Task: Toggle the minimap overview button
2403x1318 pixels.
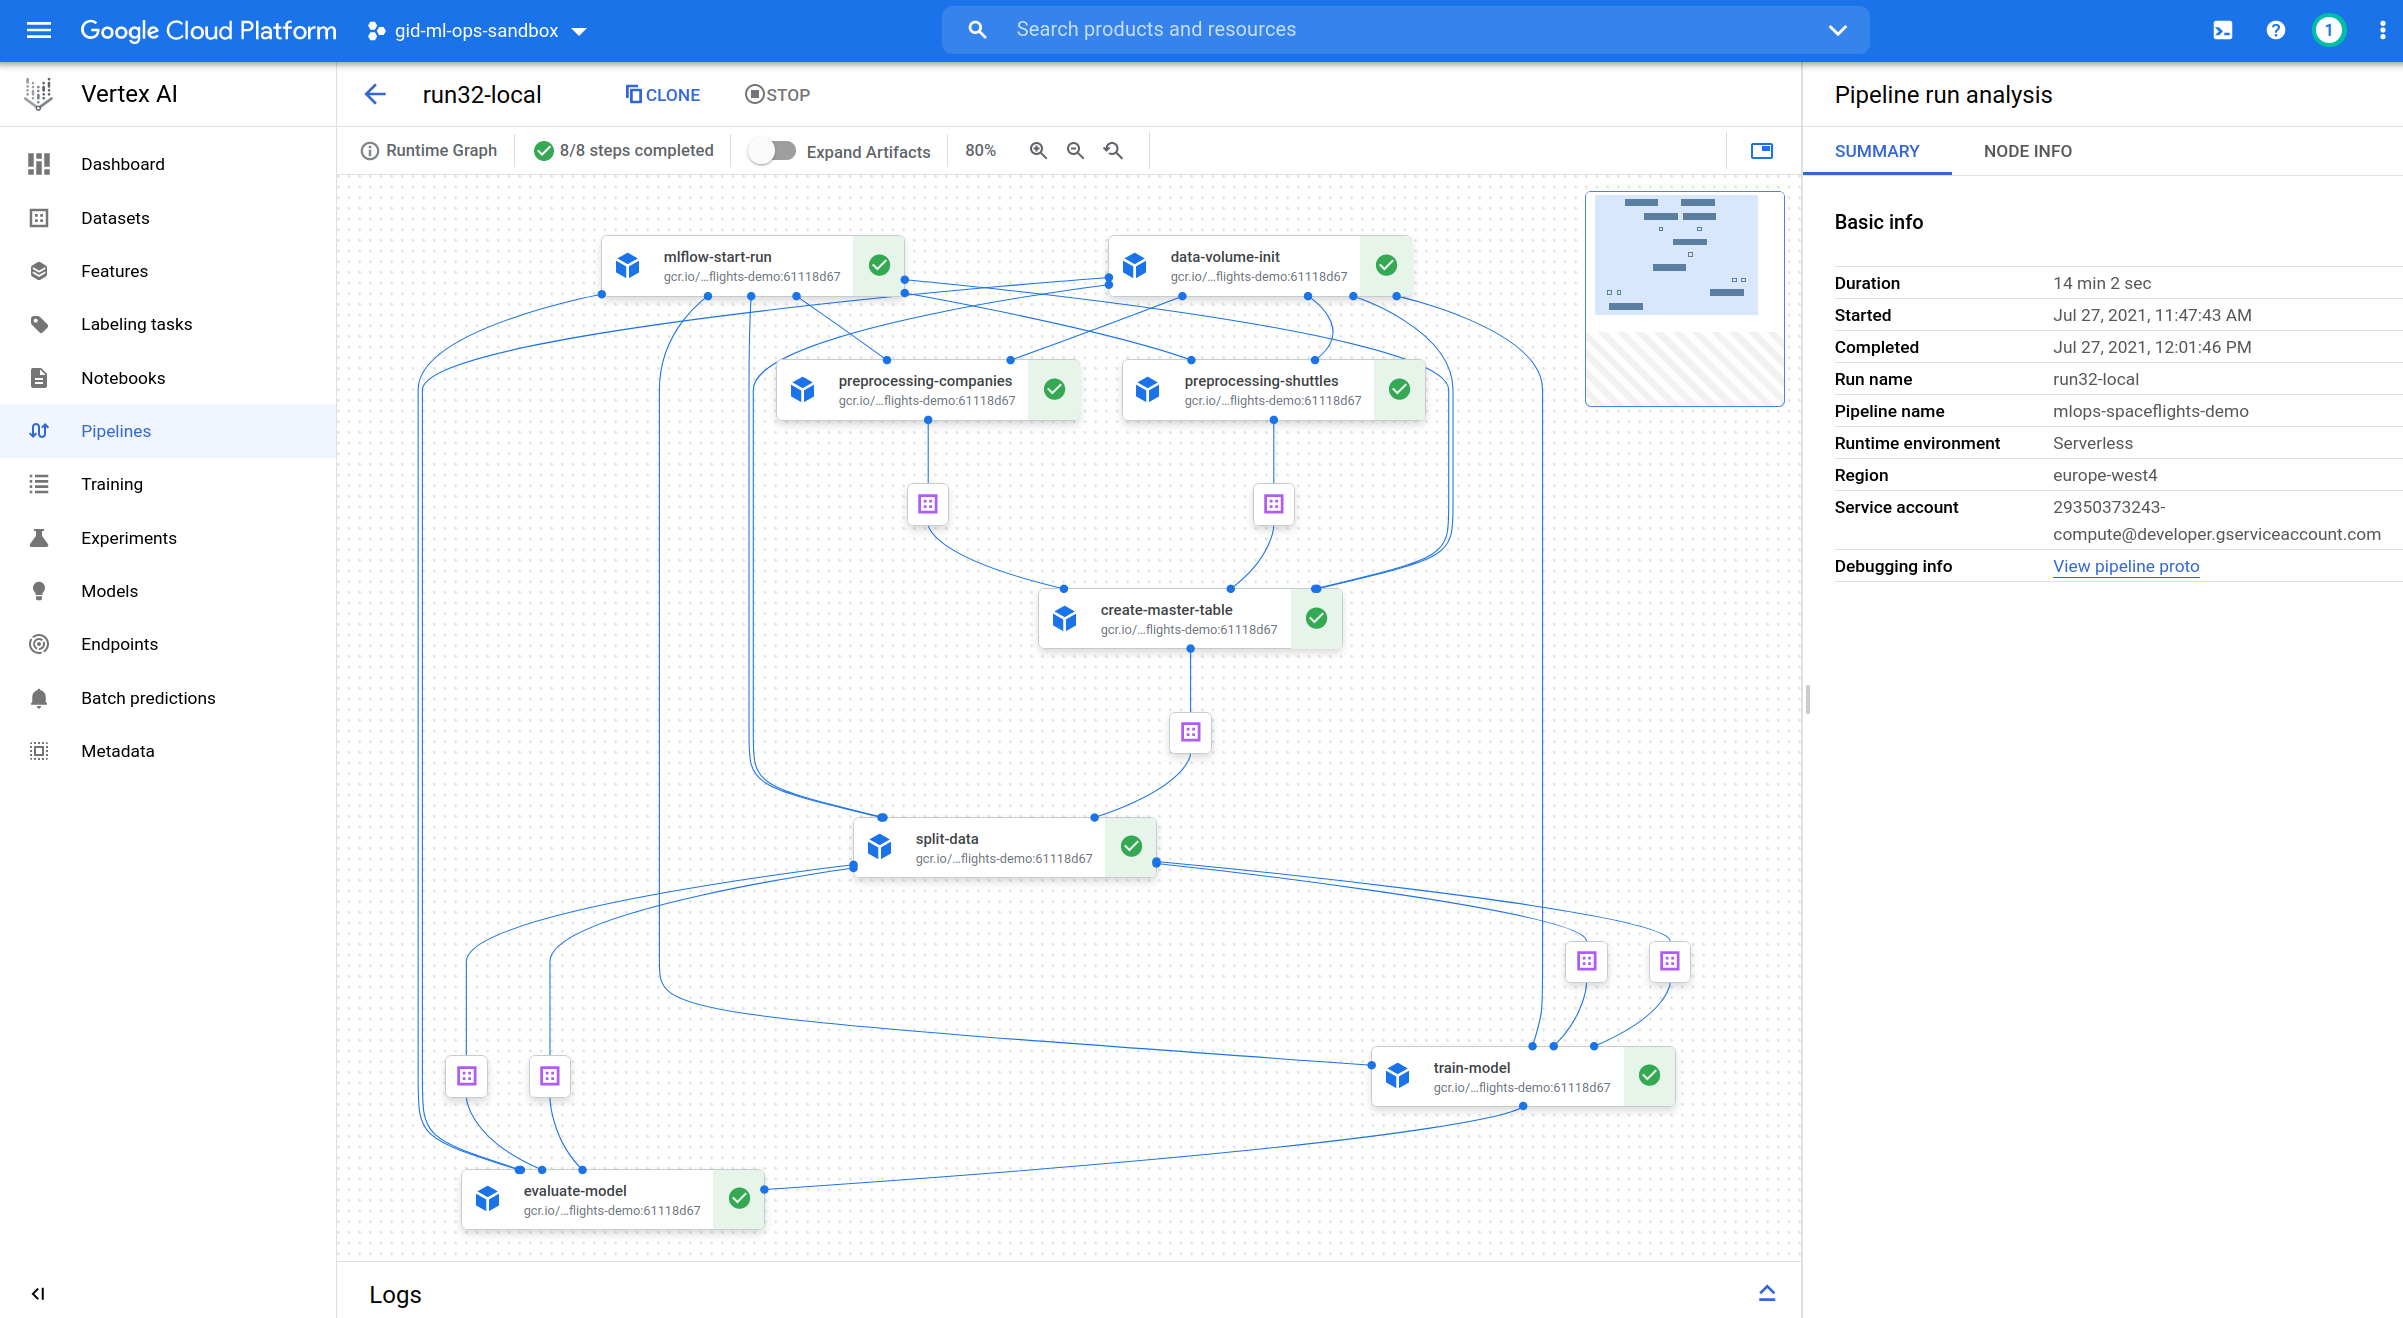Action: (1762, 151)
